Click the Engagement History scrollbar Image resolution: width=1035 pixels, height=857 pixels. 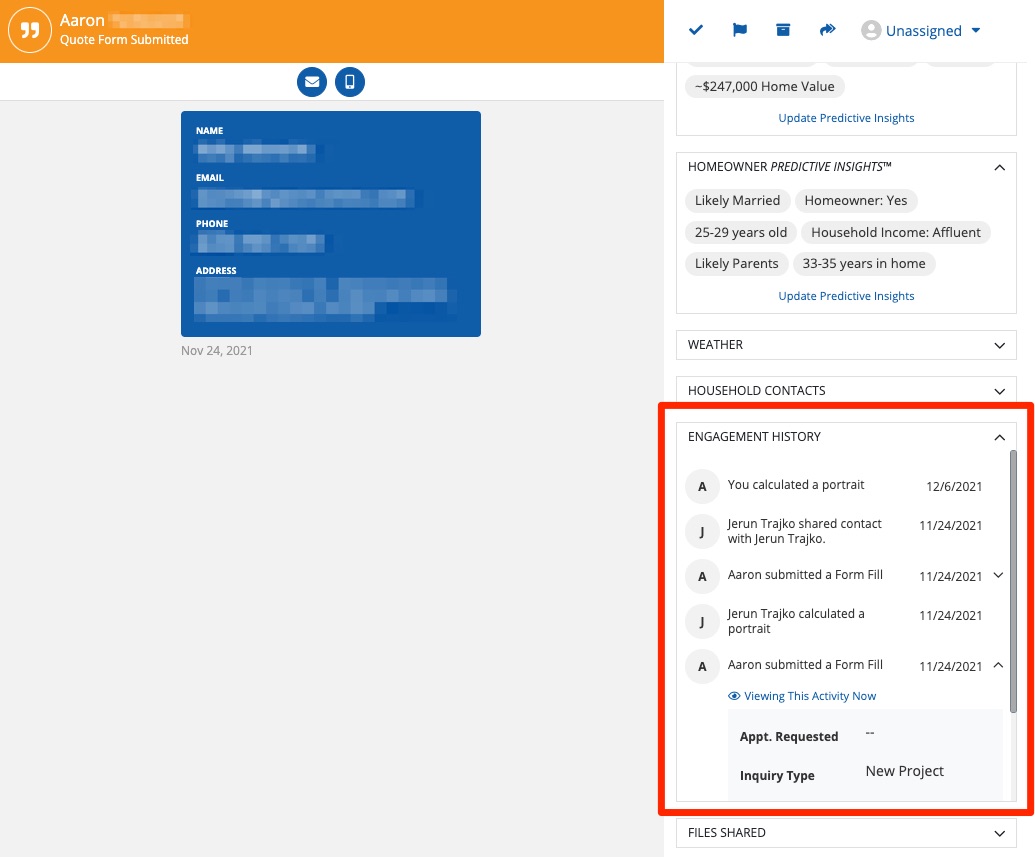[1012, 580]
